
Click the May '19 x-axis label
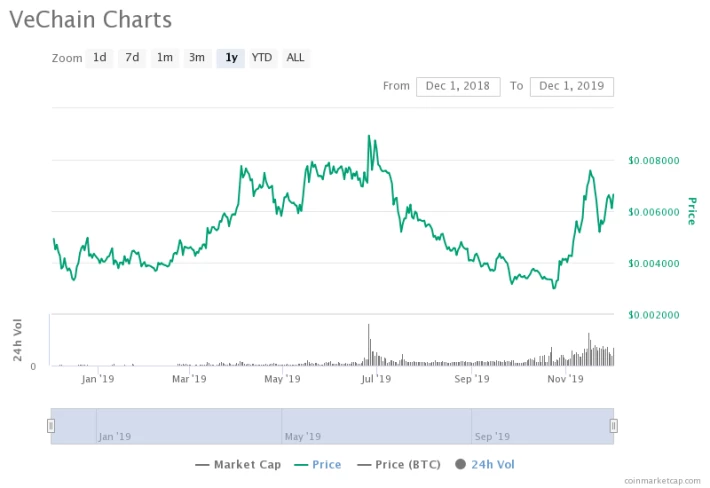[x=283, y=379]
